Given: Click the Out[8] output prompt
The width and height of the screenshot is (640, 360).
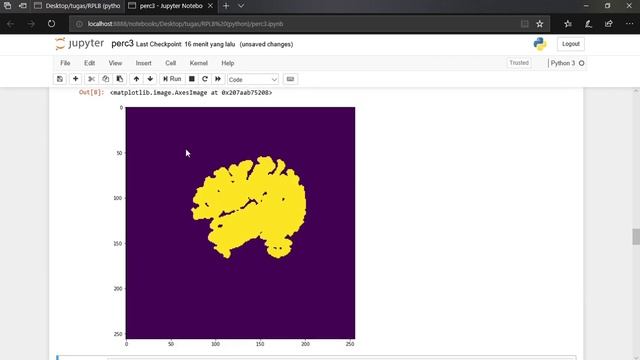Looking at the screenshot, I should coord(91,93).
